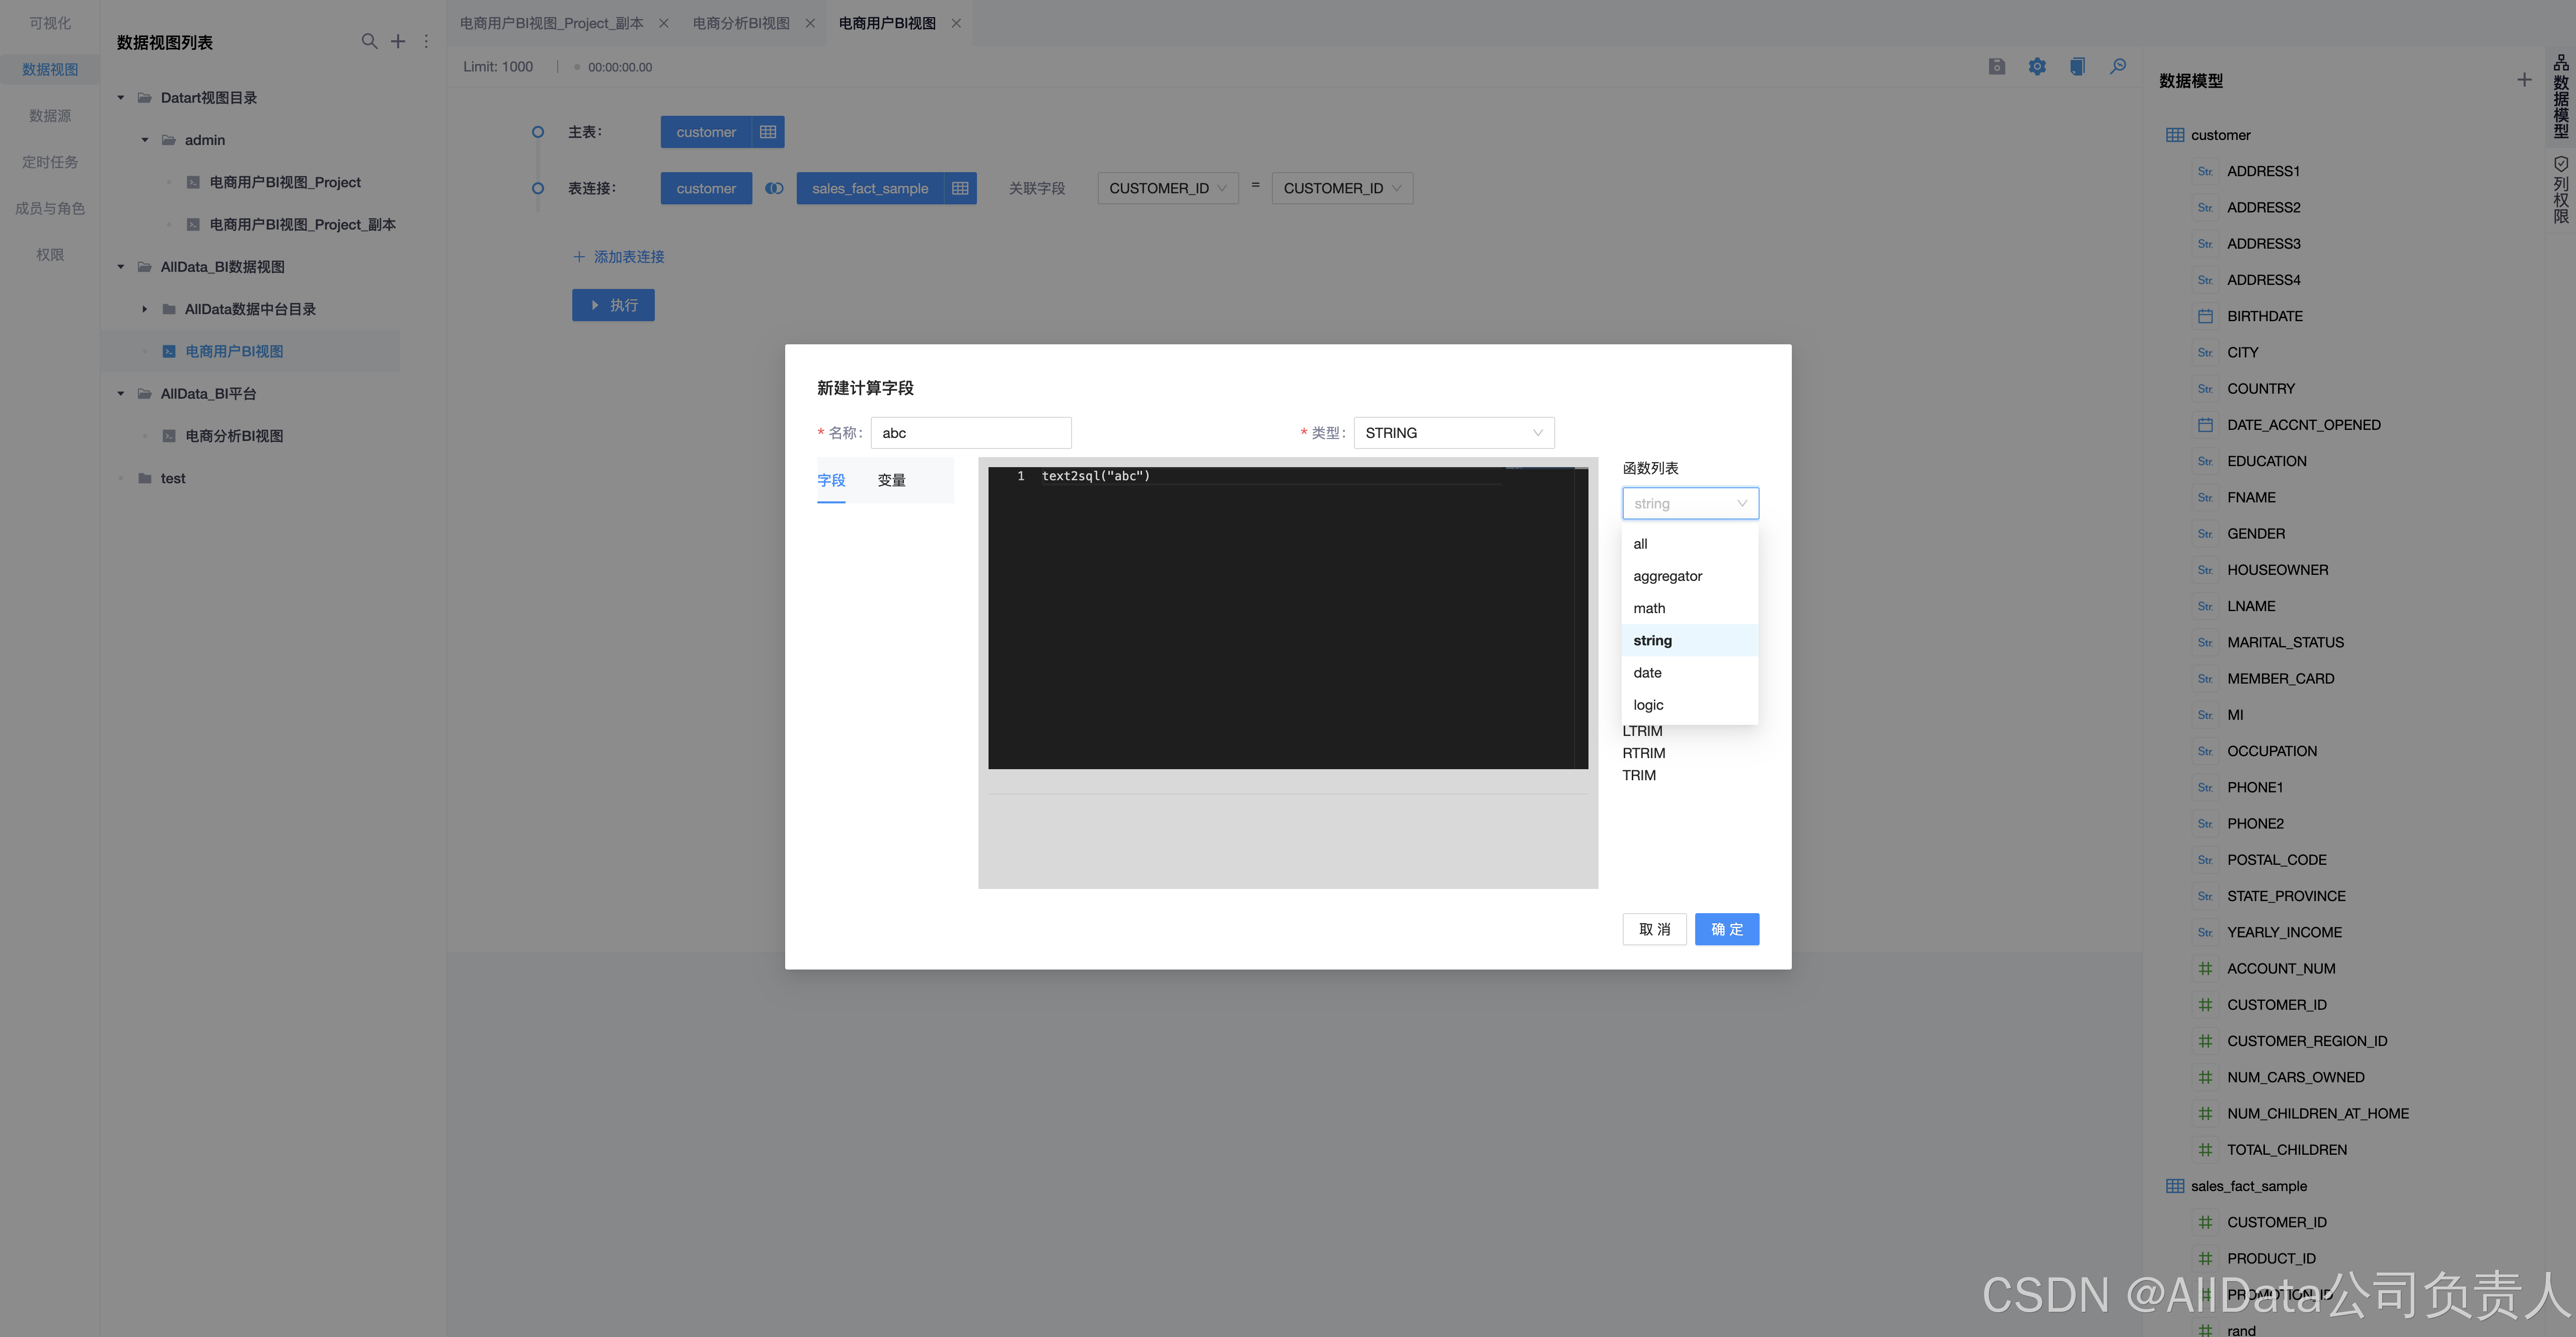Switch to the 变量 tab
Image resolution: width=2576 pixels, height=1337 pixels.
pos(891,480)
